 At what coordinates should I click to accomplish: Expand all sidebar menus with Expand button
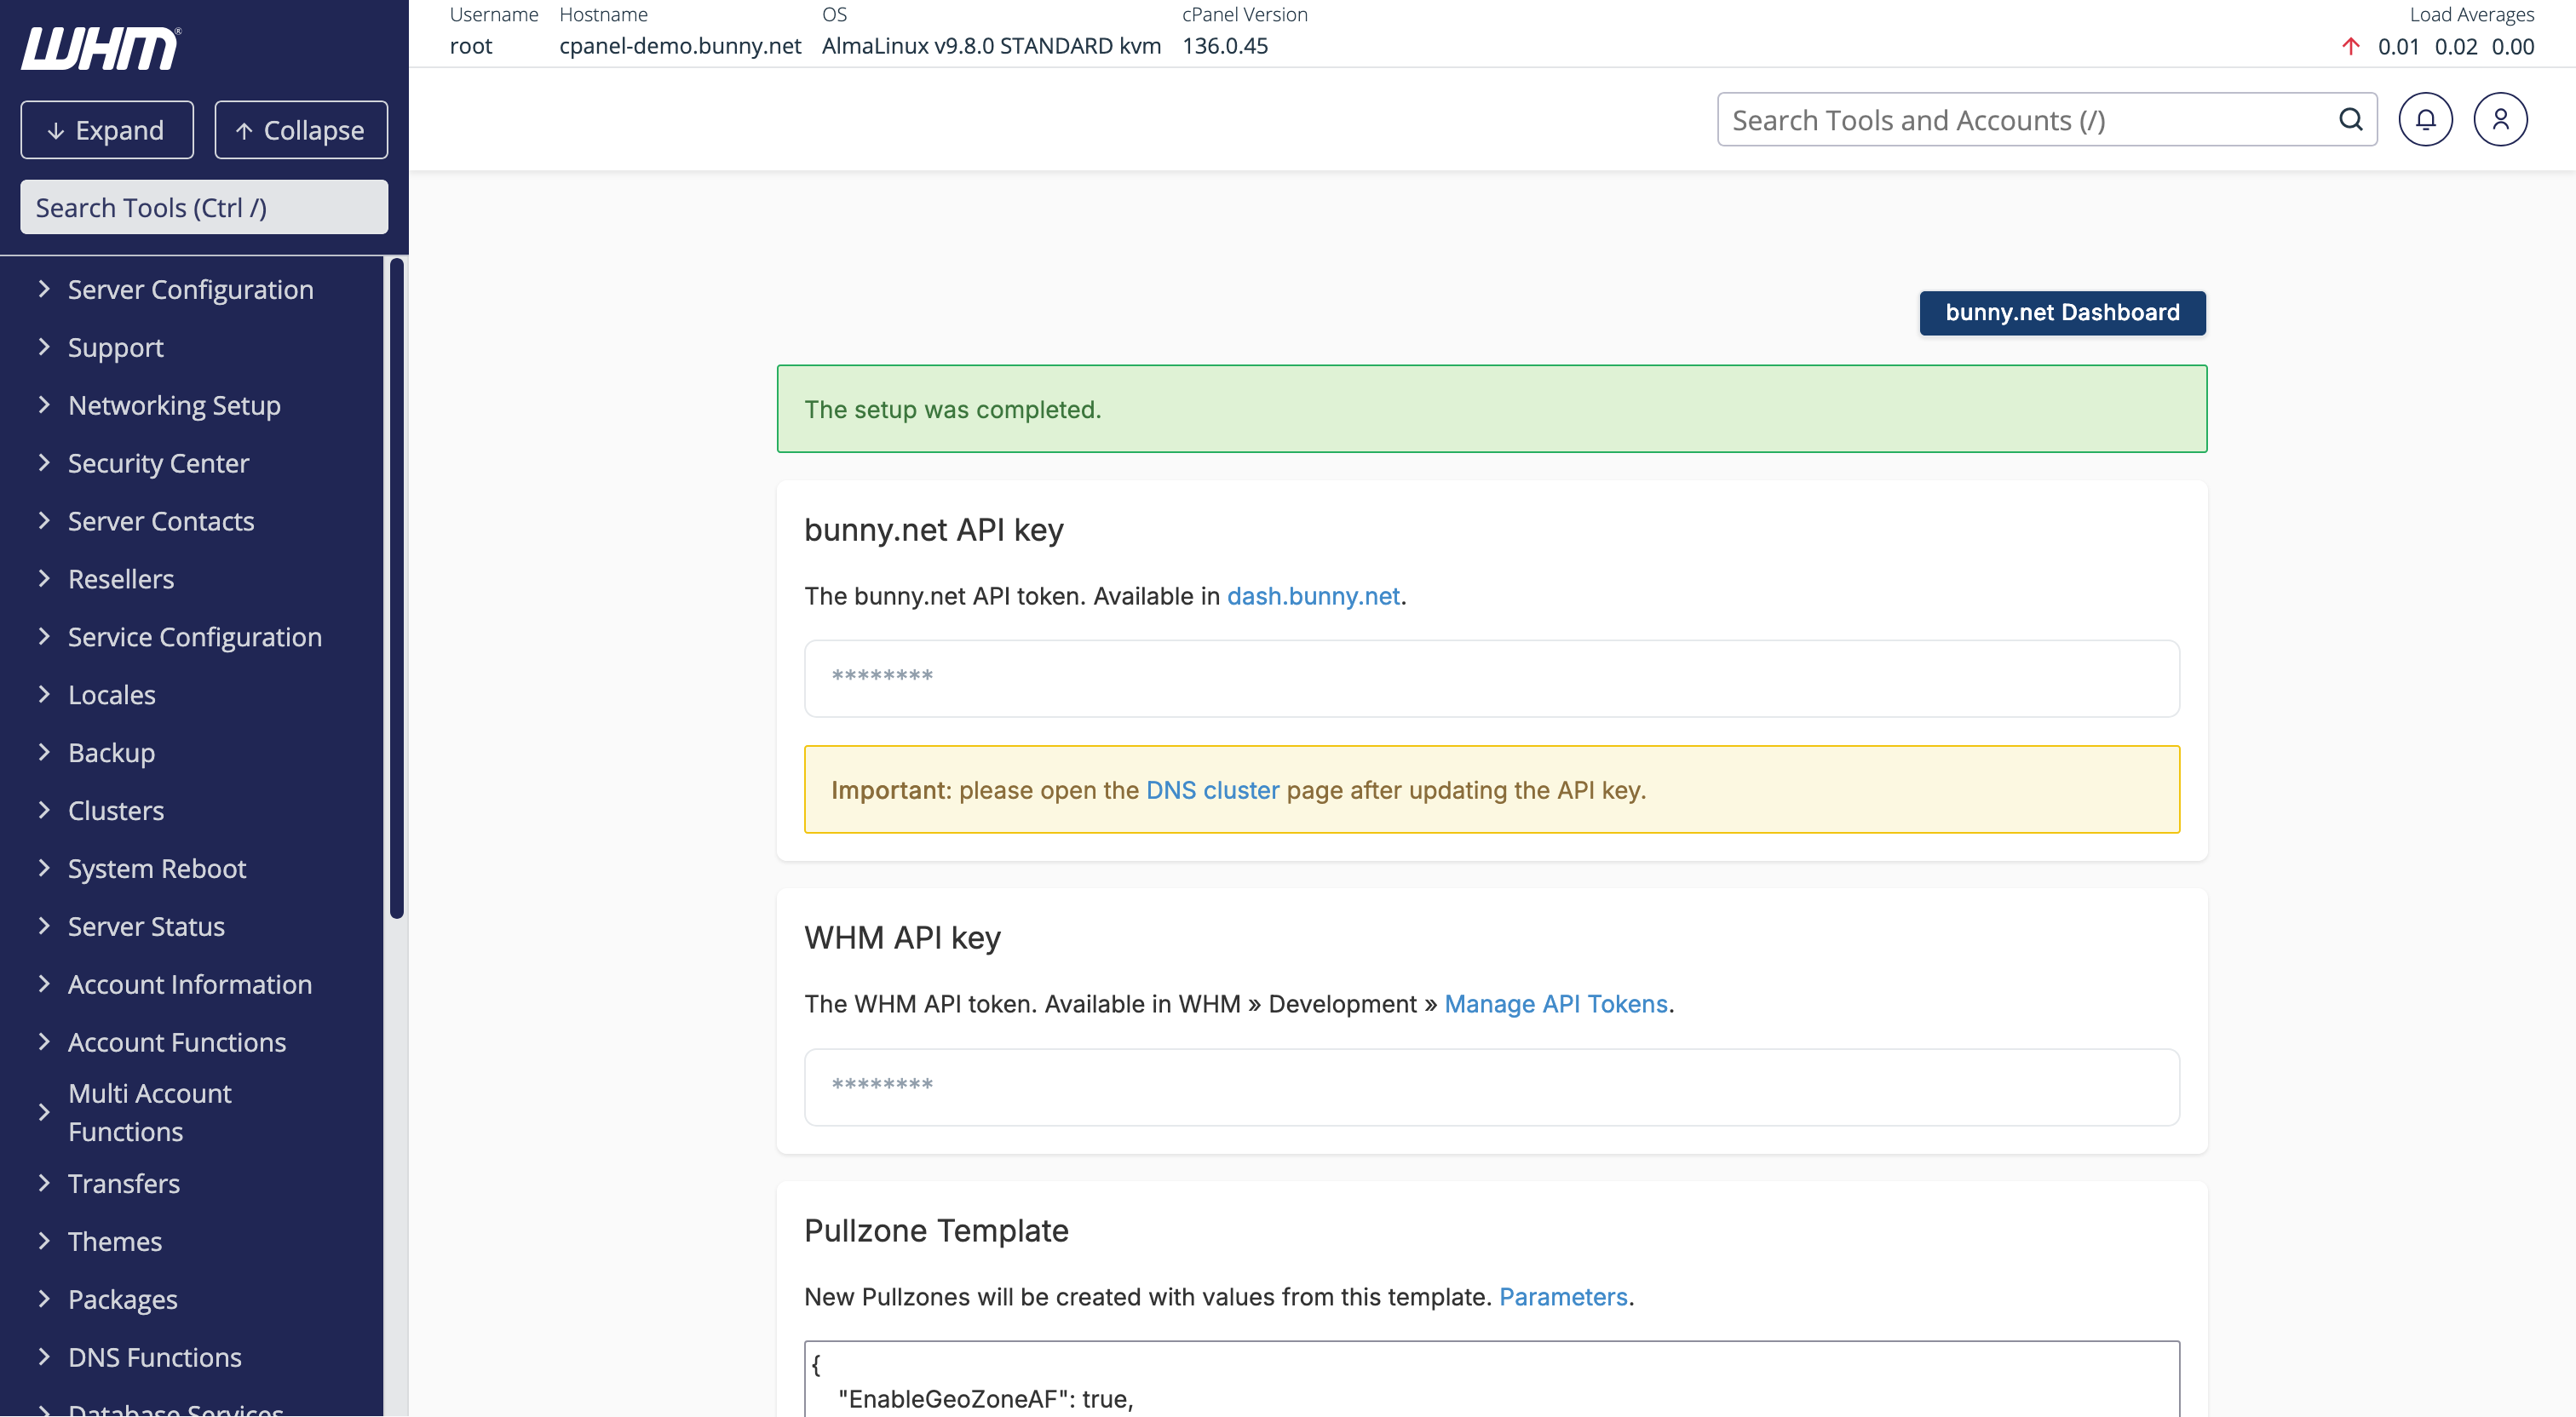click(107, 130)
